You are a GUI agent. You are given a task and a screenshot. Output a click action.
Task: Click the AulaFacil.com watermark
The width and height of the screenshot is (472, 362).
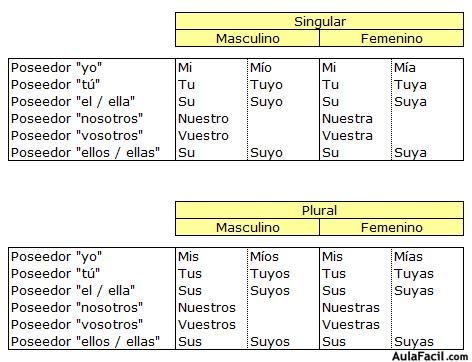point(430,356)
